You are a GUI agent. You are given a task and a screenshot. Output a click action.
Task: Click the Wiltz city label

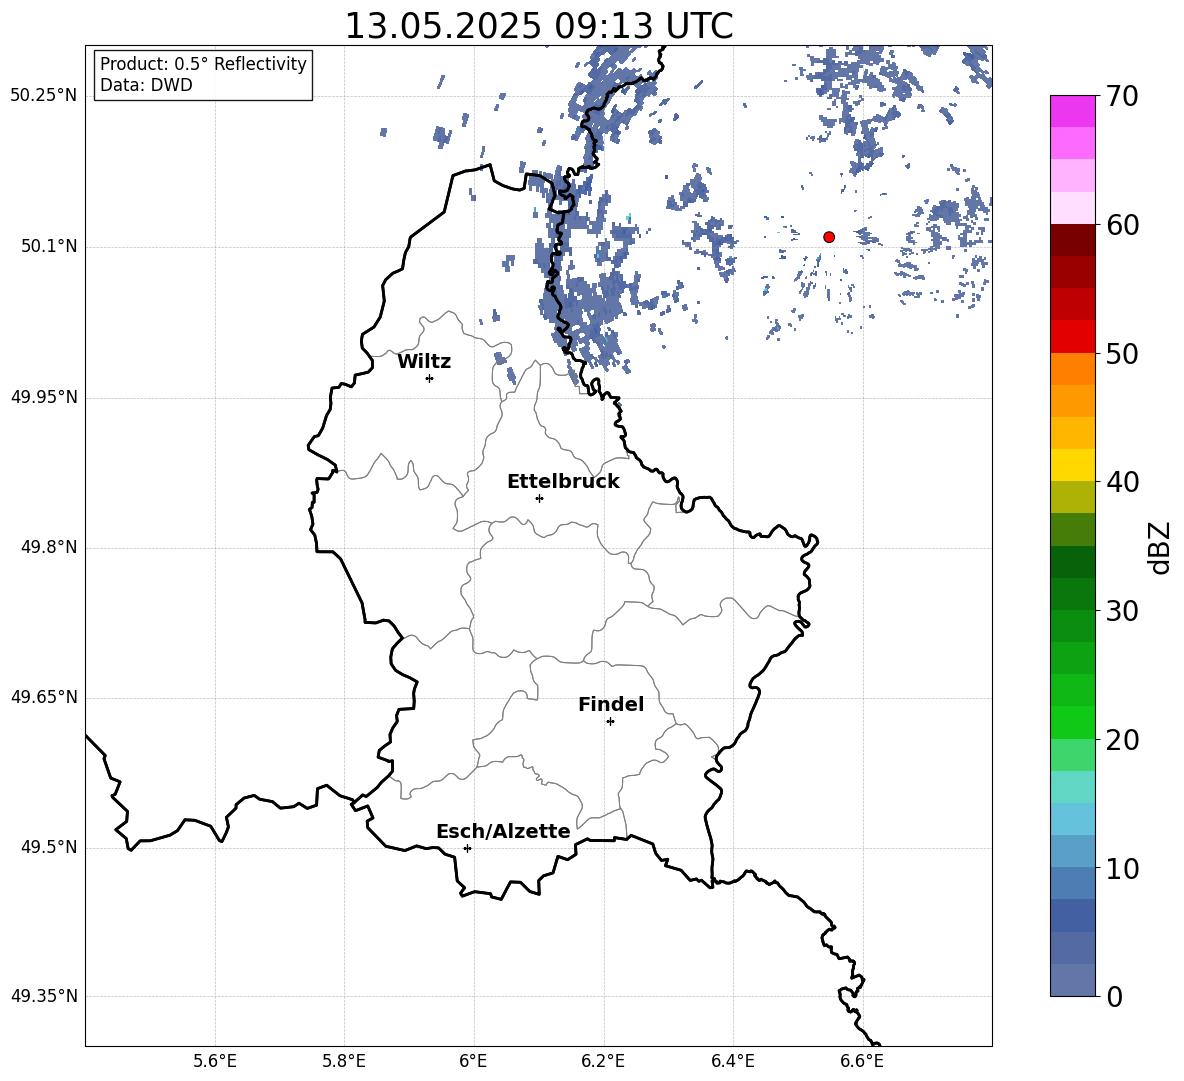pyautogui.click(x=424, y=362)
